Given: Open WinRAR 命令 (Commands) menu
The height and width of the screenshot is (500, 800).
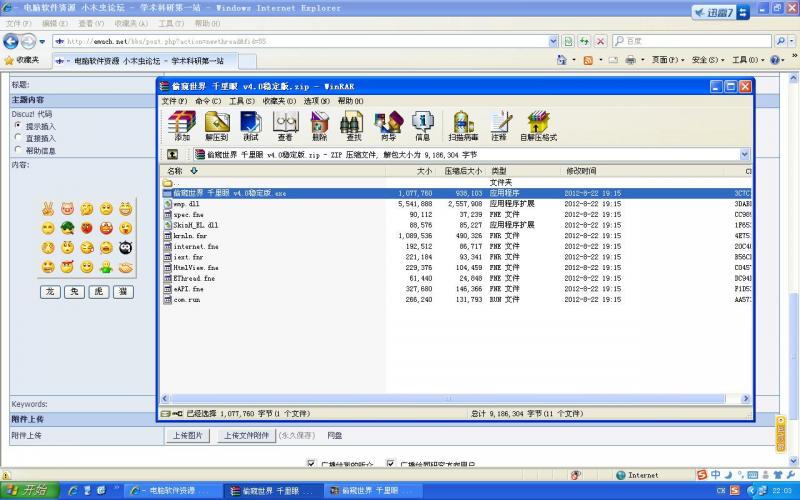Looking at the screenshot, I should pyautogui.click(x=208, y=101).
